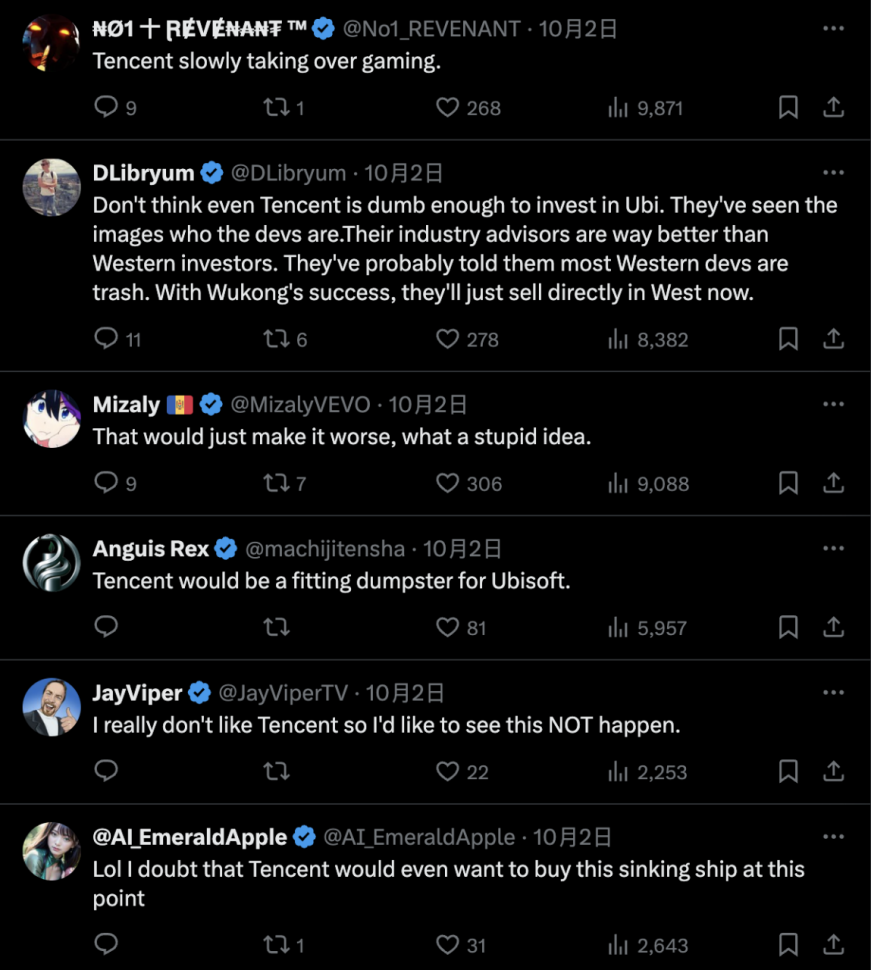Retweet DLibryum's post
871x970 pixels.
pos(276,339)
